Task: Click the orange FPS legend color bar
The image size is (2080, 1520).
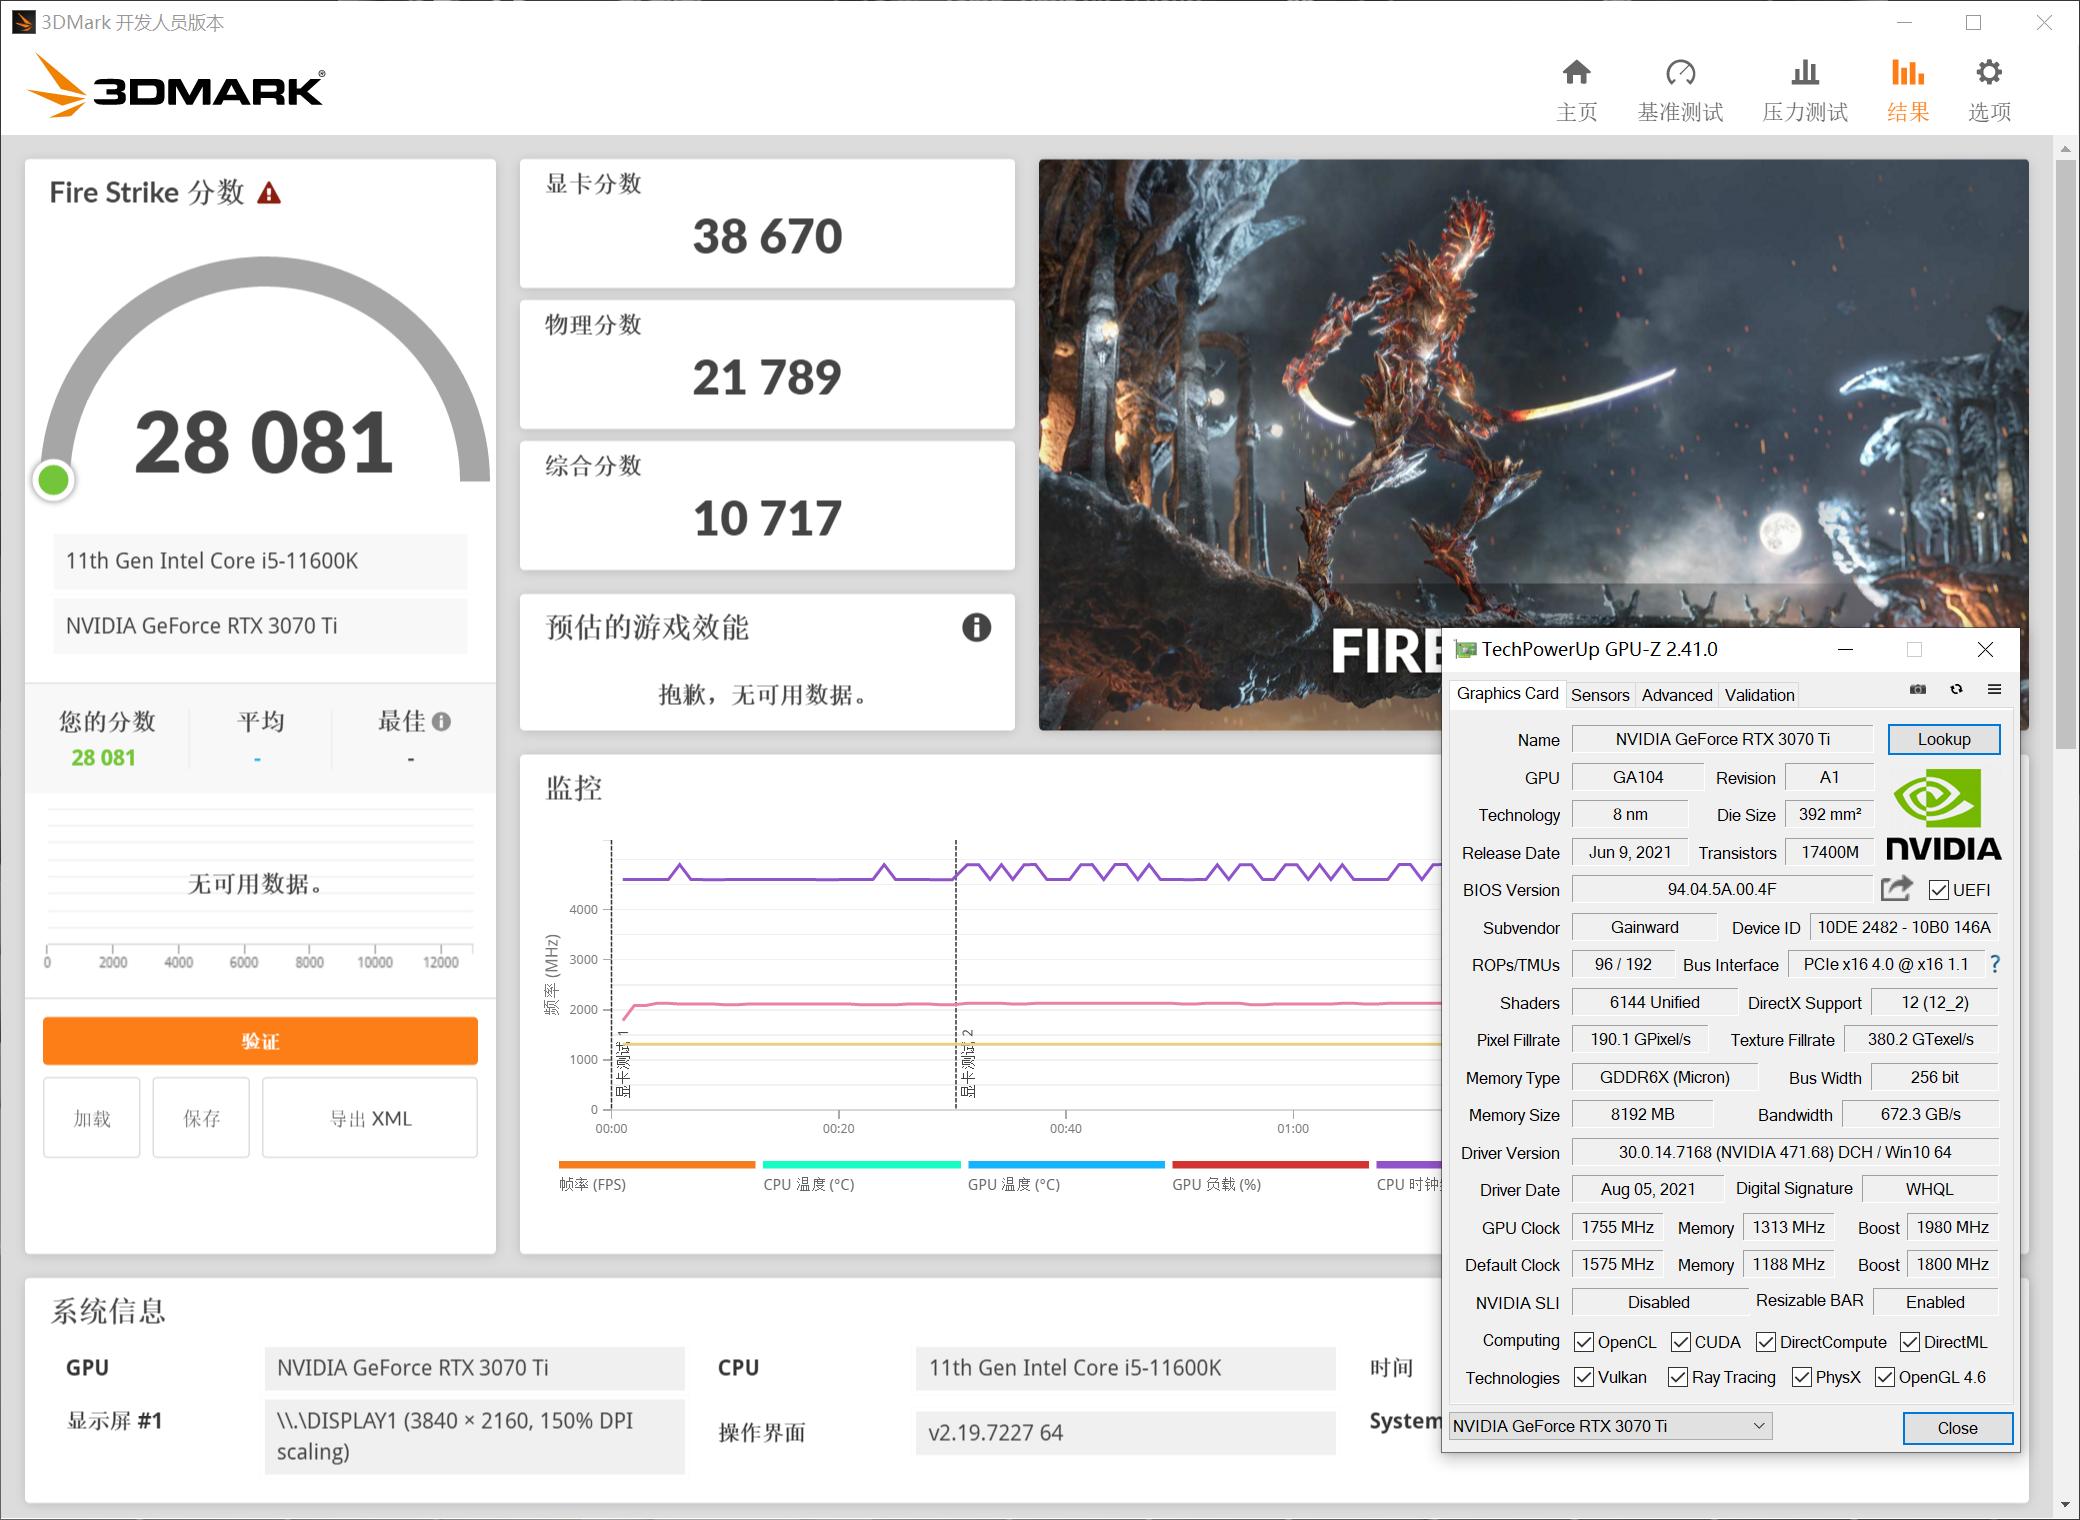Action: (x=655, y=1164)
